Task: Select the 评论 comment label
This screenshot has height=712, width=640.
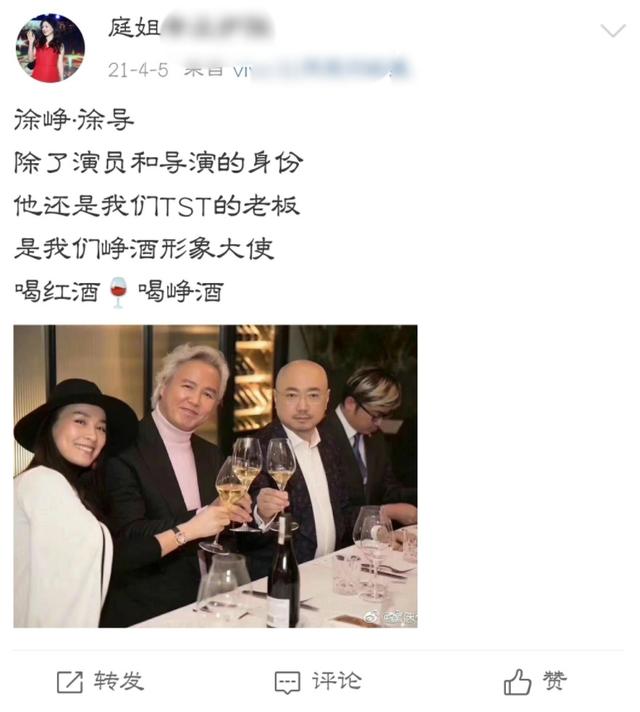Action: click(x=337, y=681)
